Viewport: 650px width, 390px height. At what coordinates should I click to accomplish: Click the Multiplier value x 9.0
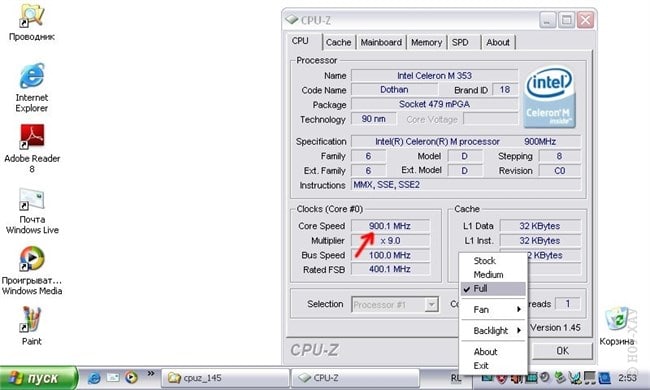tap(390, 240)
